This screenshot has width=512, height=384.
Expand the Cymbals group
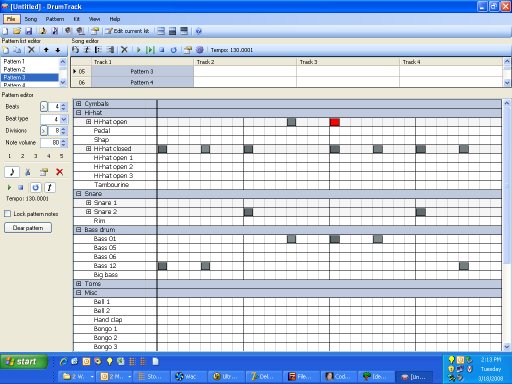click(x=79, y=104)
